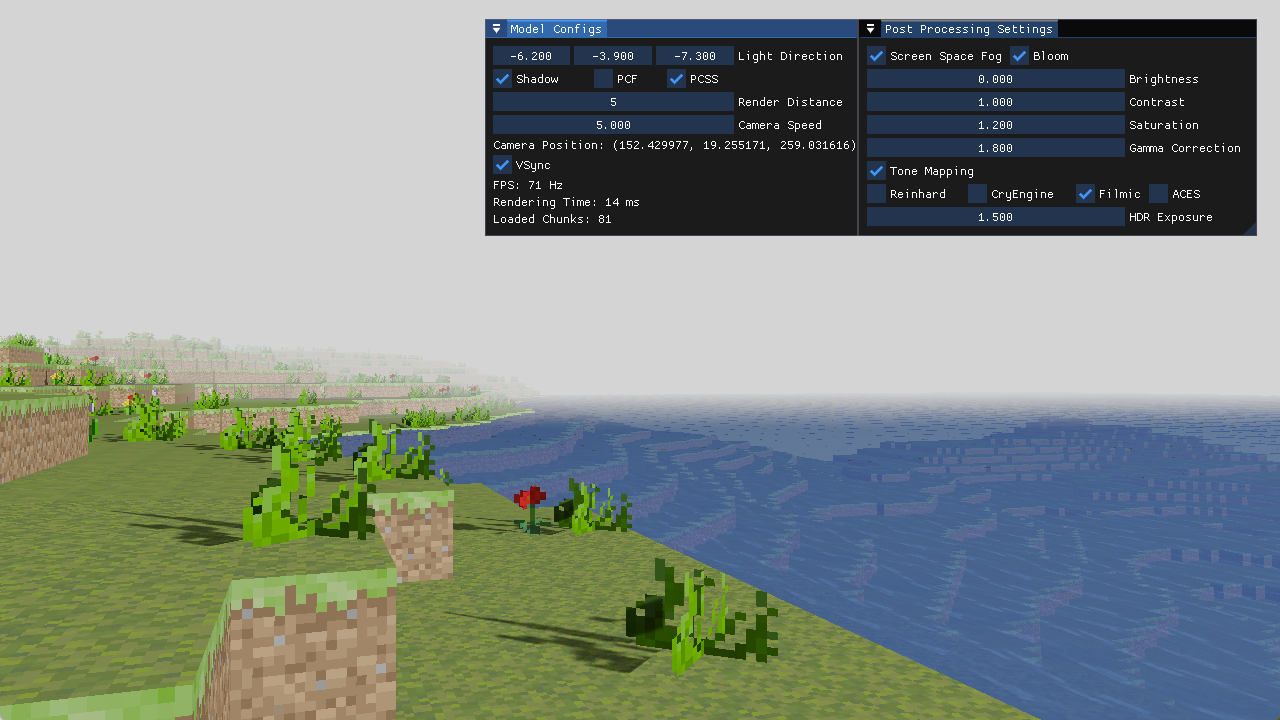Enable the CryEngine tone mapping option

(977, 194)
